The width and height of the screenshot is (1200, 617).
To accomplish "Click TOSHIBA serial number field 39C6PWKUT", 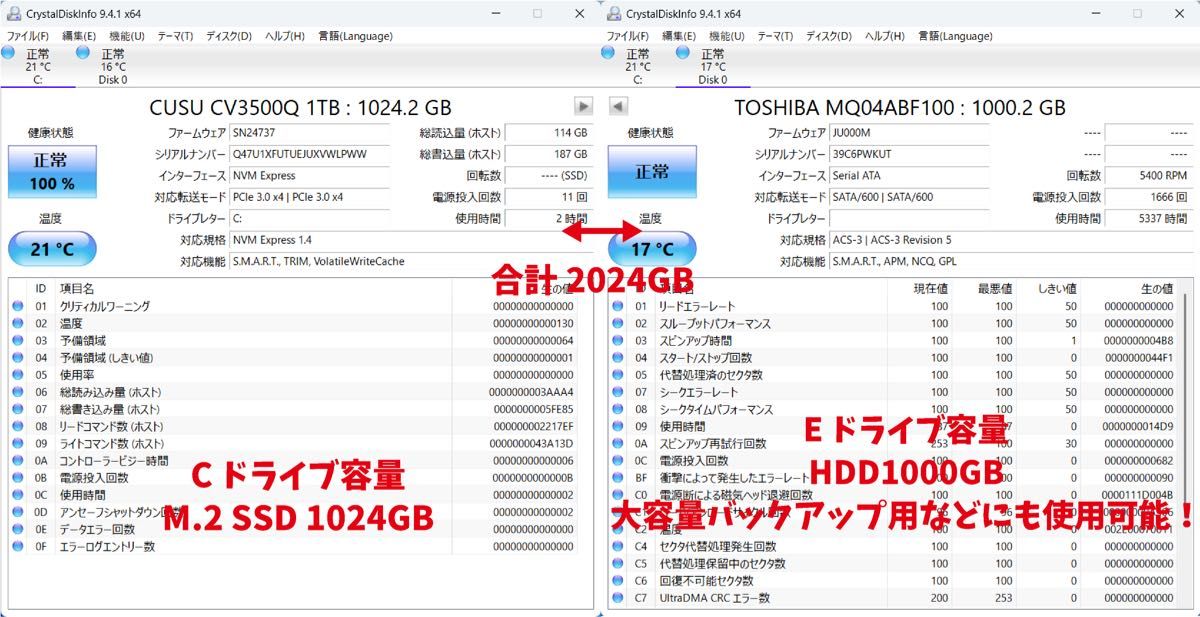I will click(x=911, y=154).
